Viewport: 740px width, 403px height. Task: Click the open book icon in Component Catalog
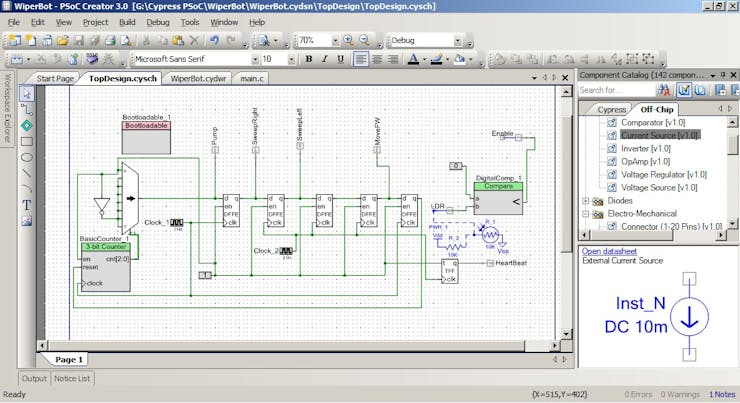pyautogui.click(x=700, y=90)
